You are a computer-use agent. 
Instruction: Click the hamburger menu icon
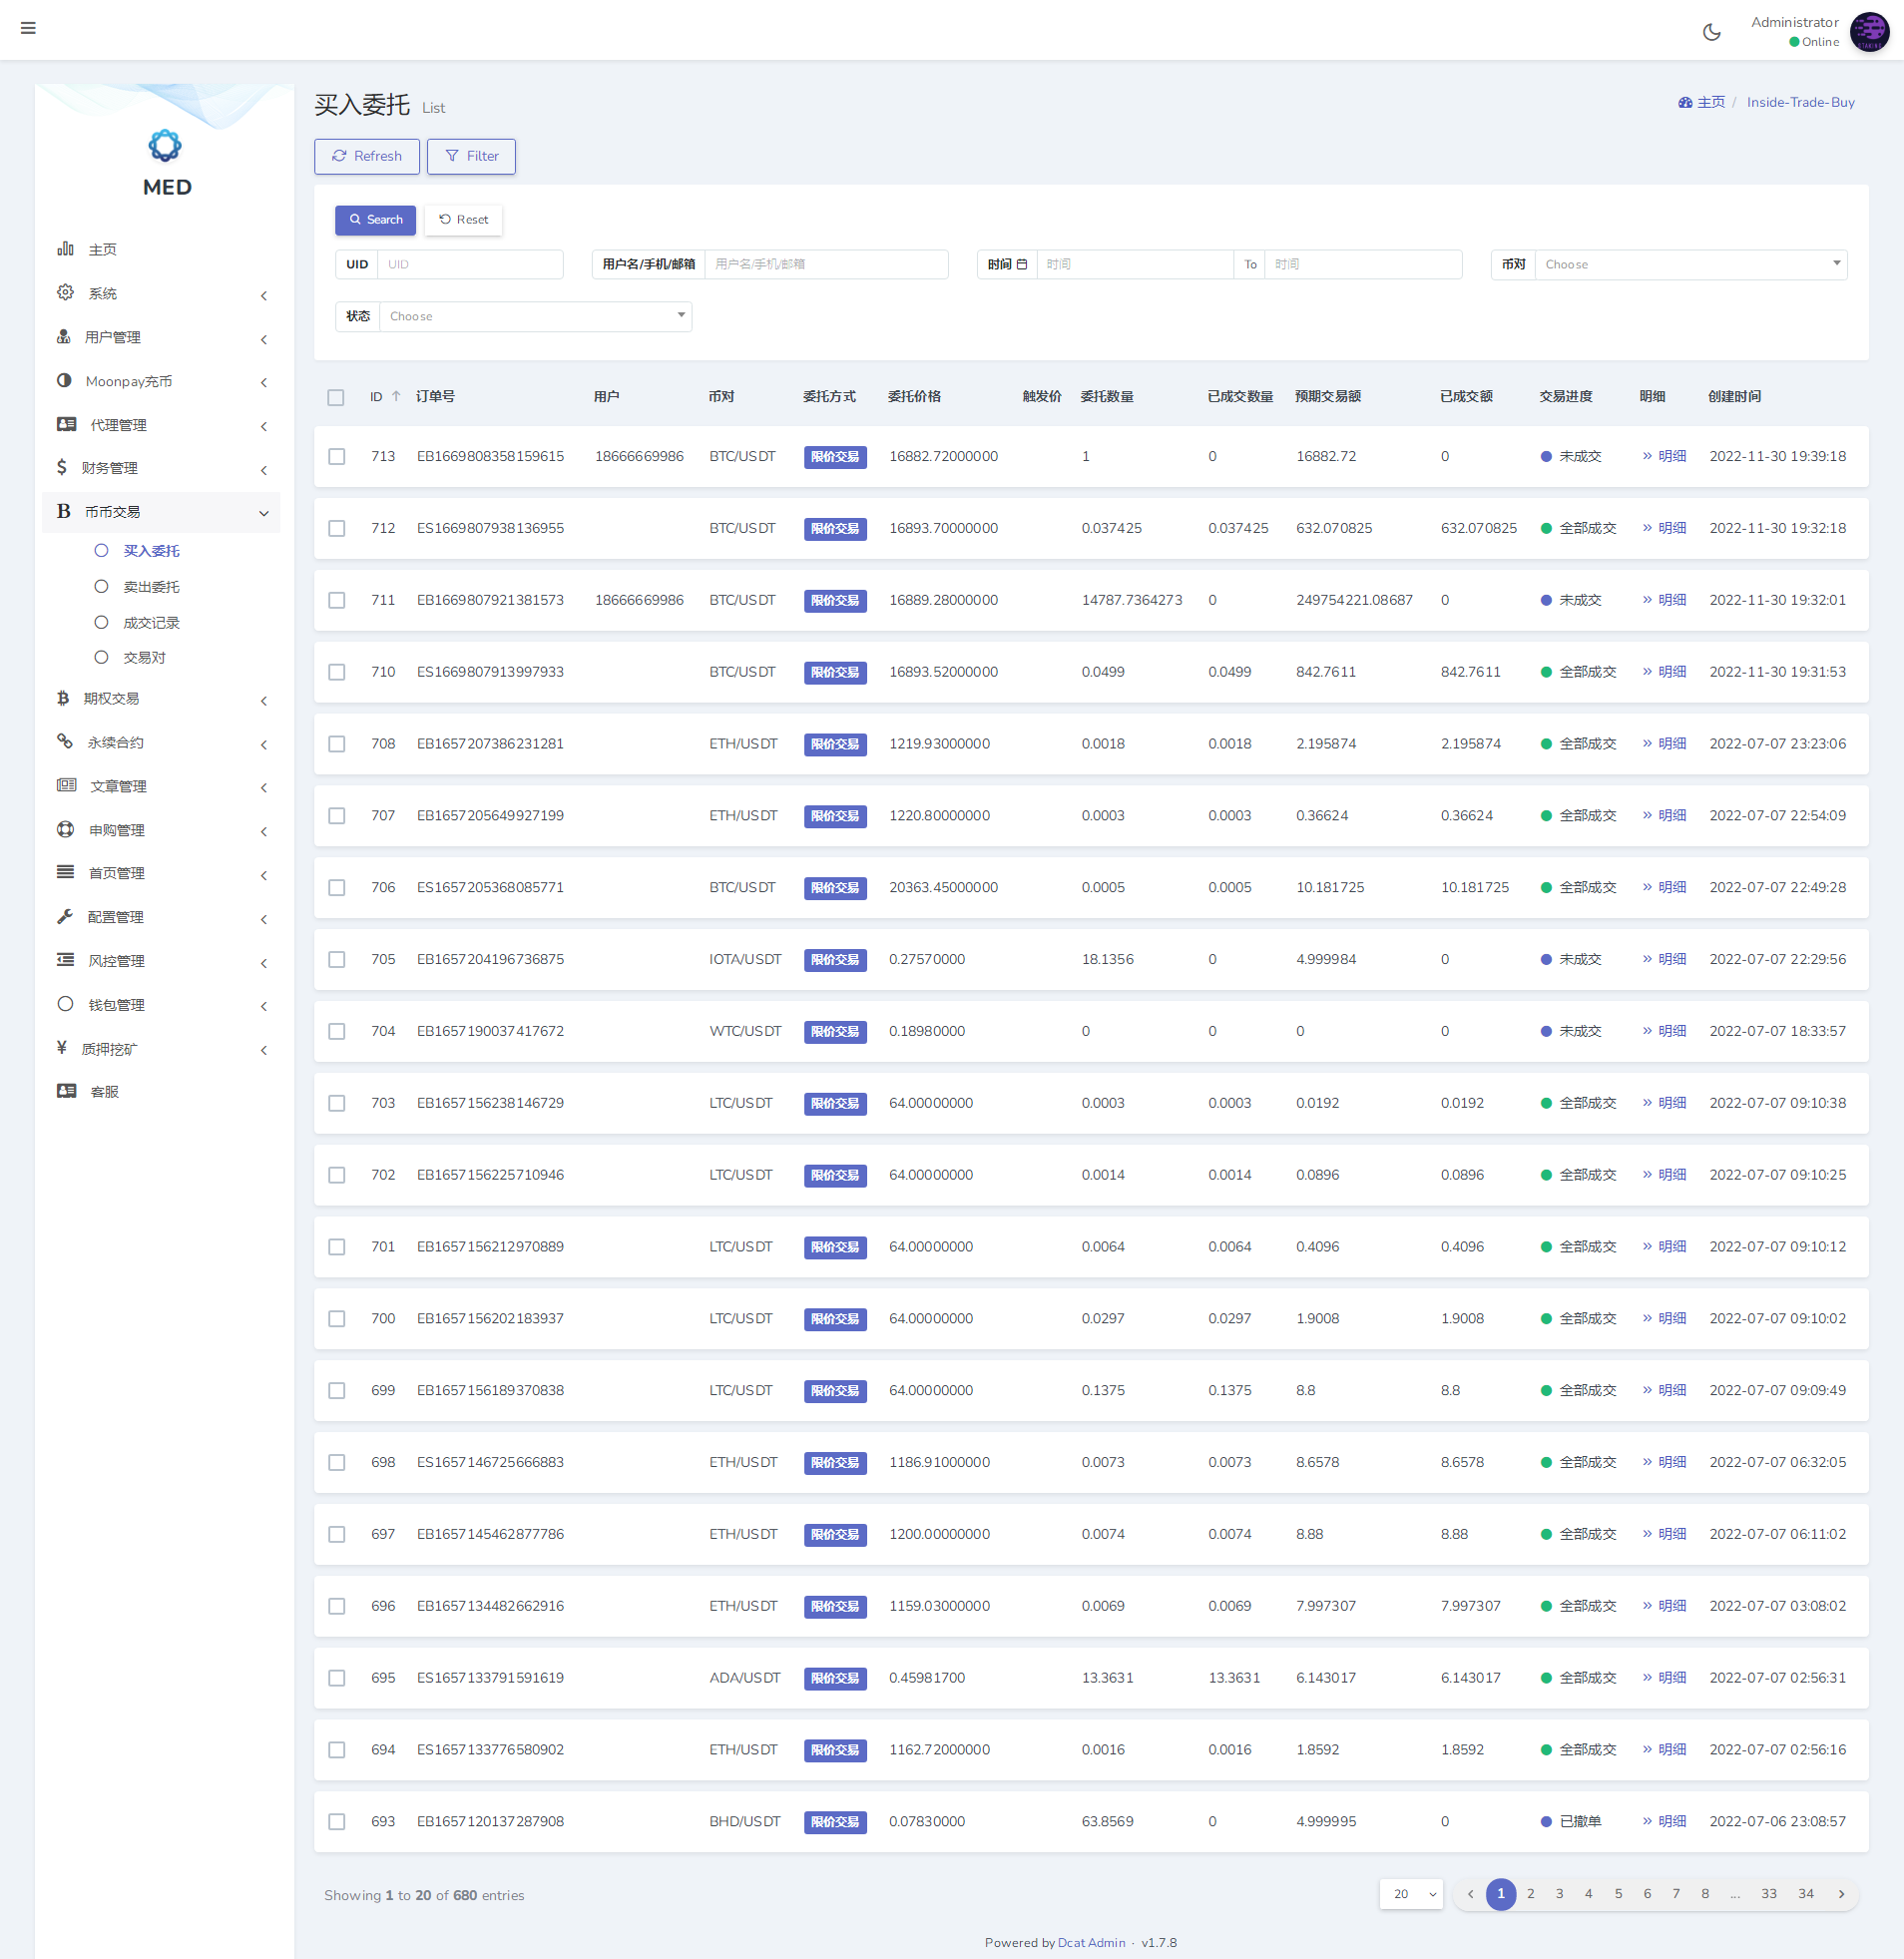click(x=28, y=28)
